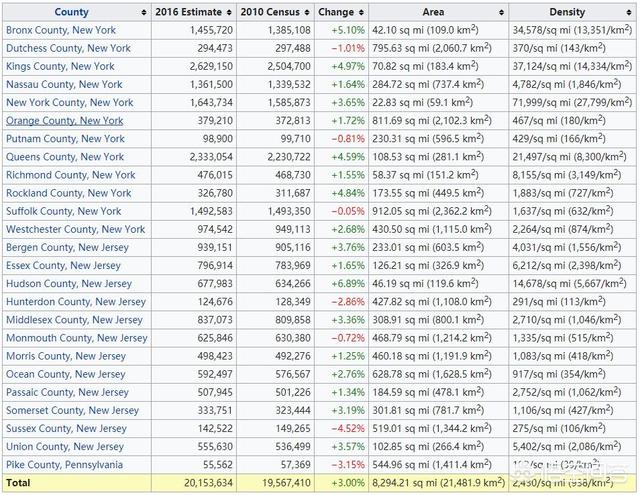Viewport: 640px width, 495px height.
Task: Open Monmouth County, New Jersey link
Action: (x=76, y=338)
